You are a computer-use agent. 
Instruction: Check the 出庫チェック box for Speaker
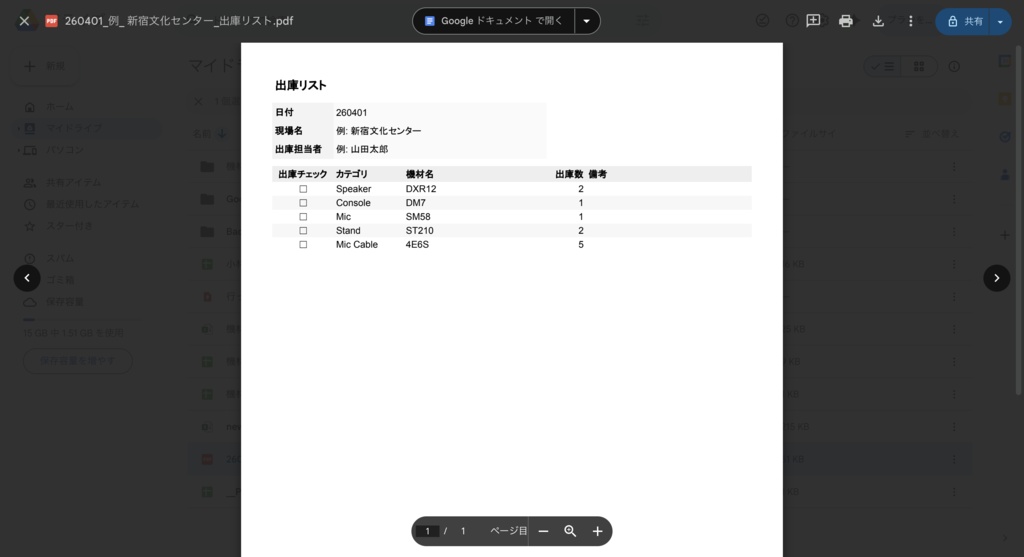click(x=303, y=189)
